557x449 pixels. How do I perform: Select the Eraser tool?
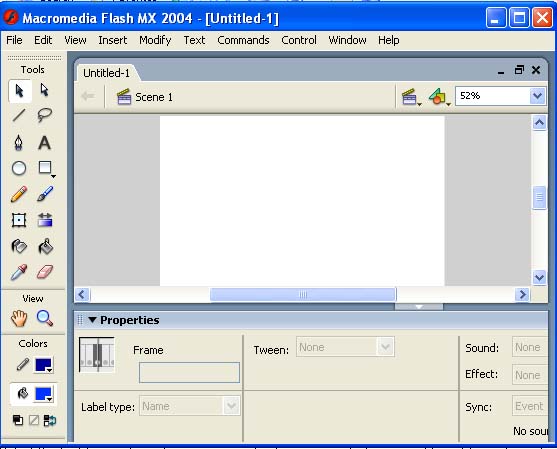(x=45, y=272)
